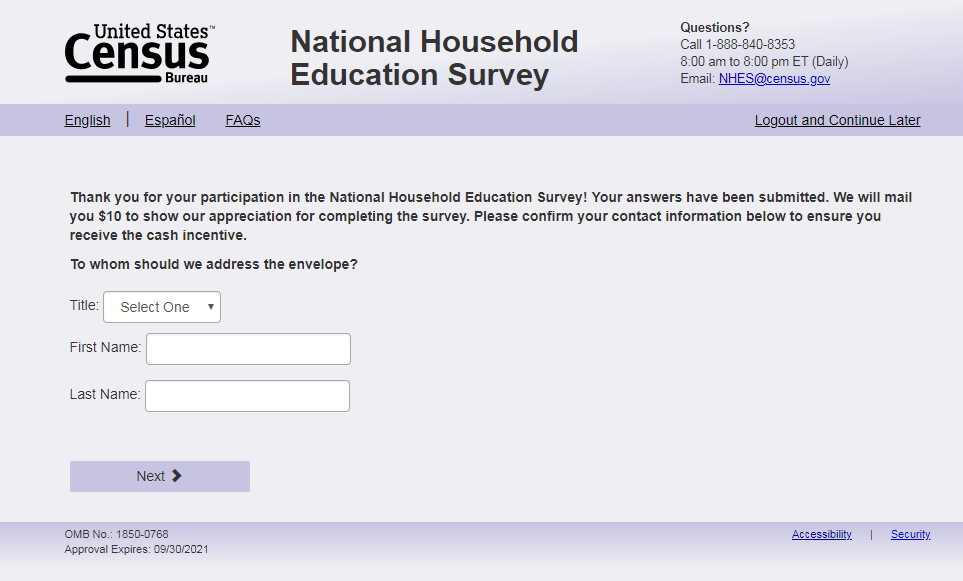Open the FAQs page
This screenshot has width=963, height=581.
click(243, 120)
